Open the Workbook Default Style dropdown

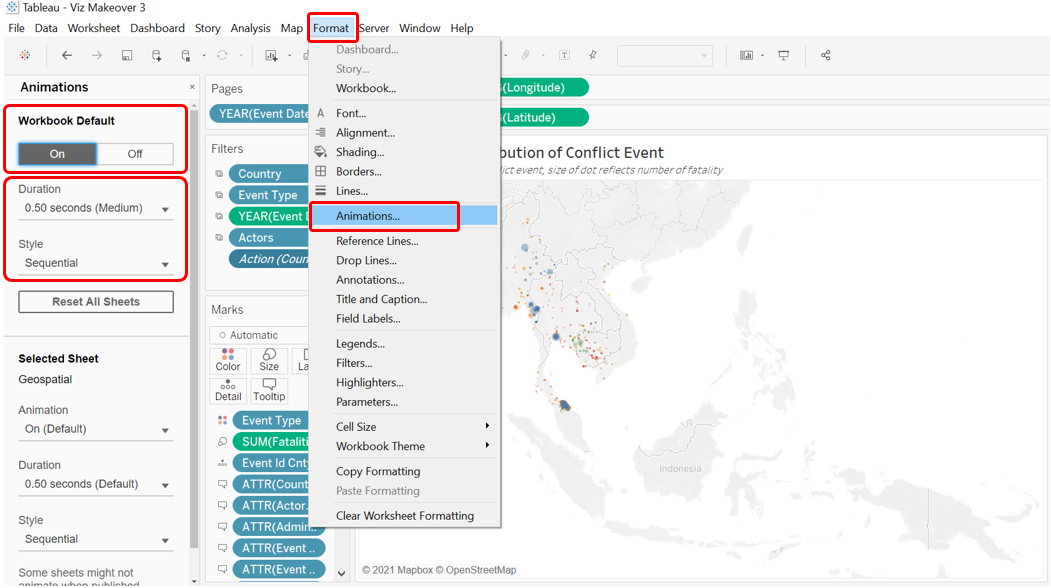(96, 264)
